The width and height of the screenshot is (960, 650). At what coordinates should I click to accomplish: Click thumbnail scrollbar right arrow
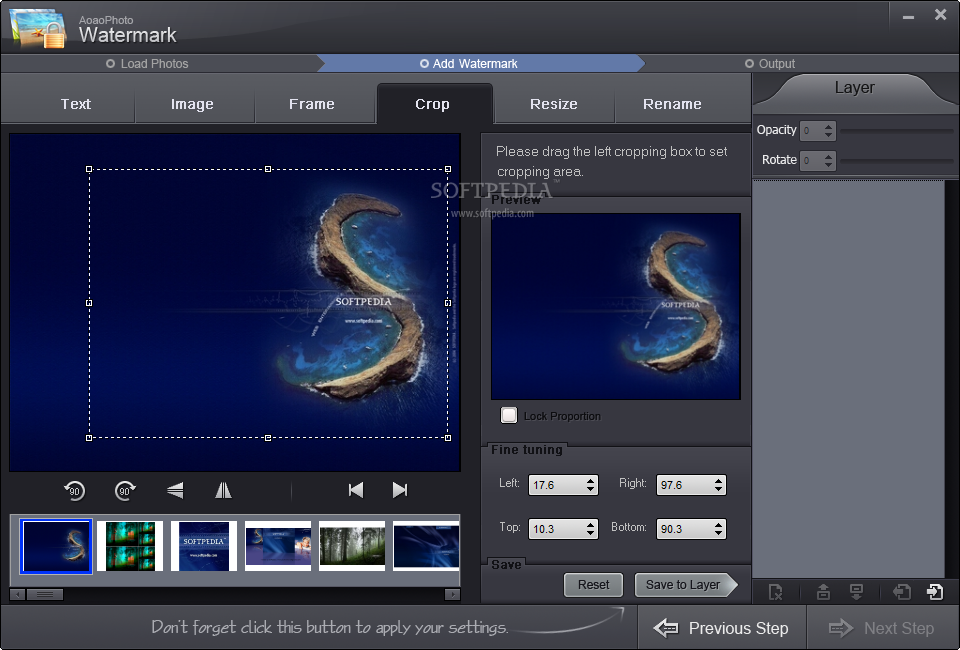click(x=452, y=594)
